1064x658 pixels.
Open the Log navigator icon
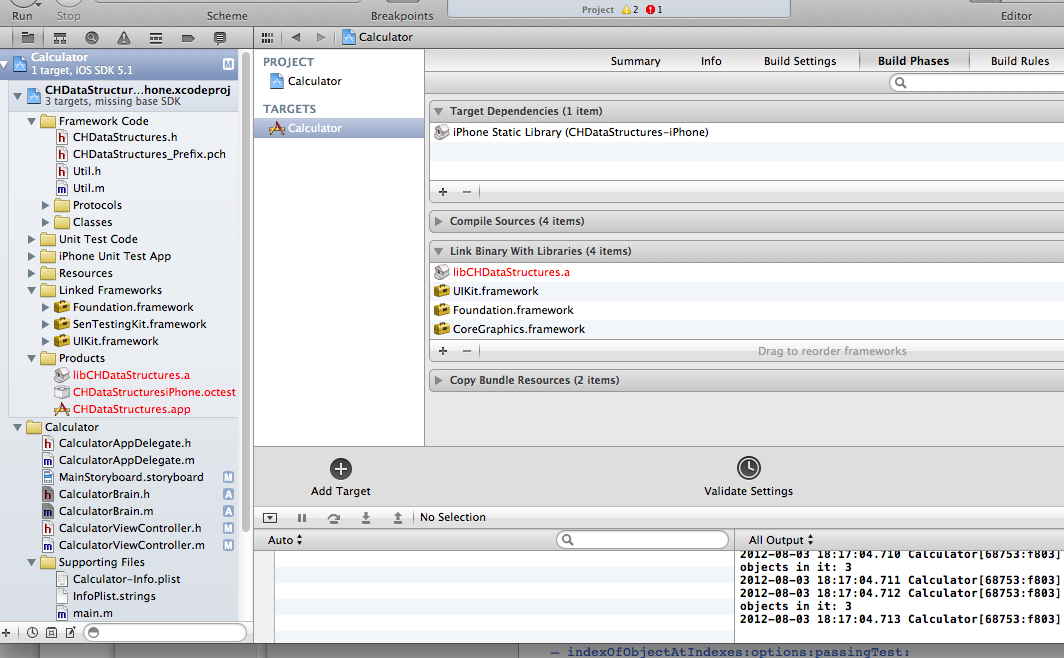click(x=219, y=38)
